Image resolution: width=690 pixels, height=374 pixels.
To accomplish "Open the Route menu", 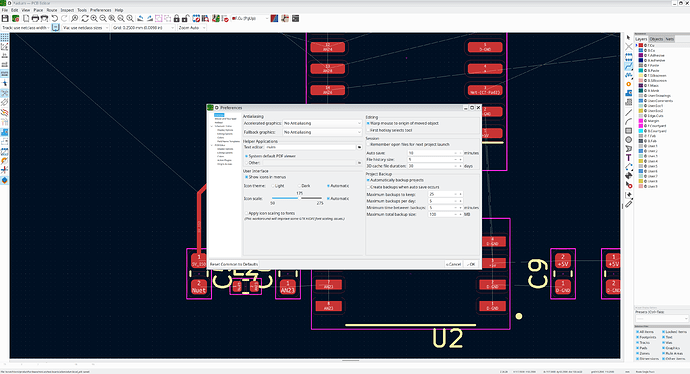I will pos(52,10).
